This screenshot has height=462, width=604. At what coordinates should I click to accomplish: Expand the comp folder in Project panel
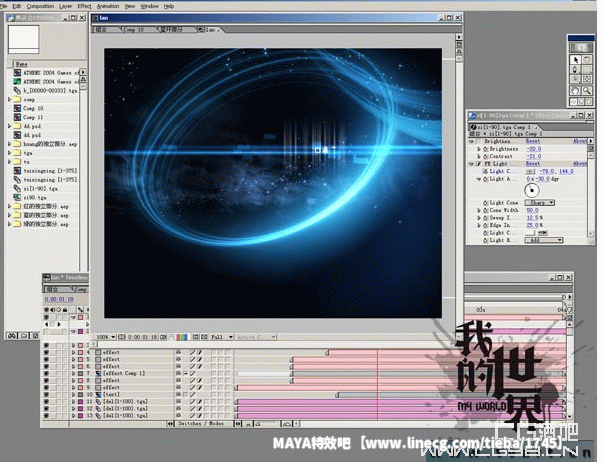pos(10,99)
